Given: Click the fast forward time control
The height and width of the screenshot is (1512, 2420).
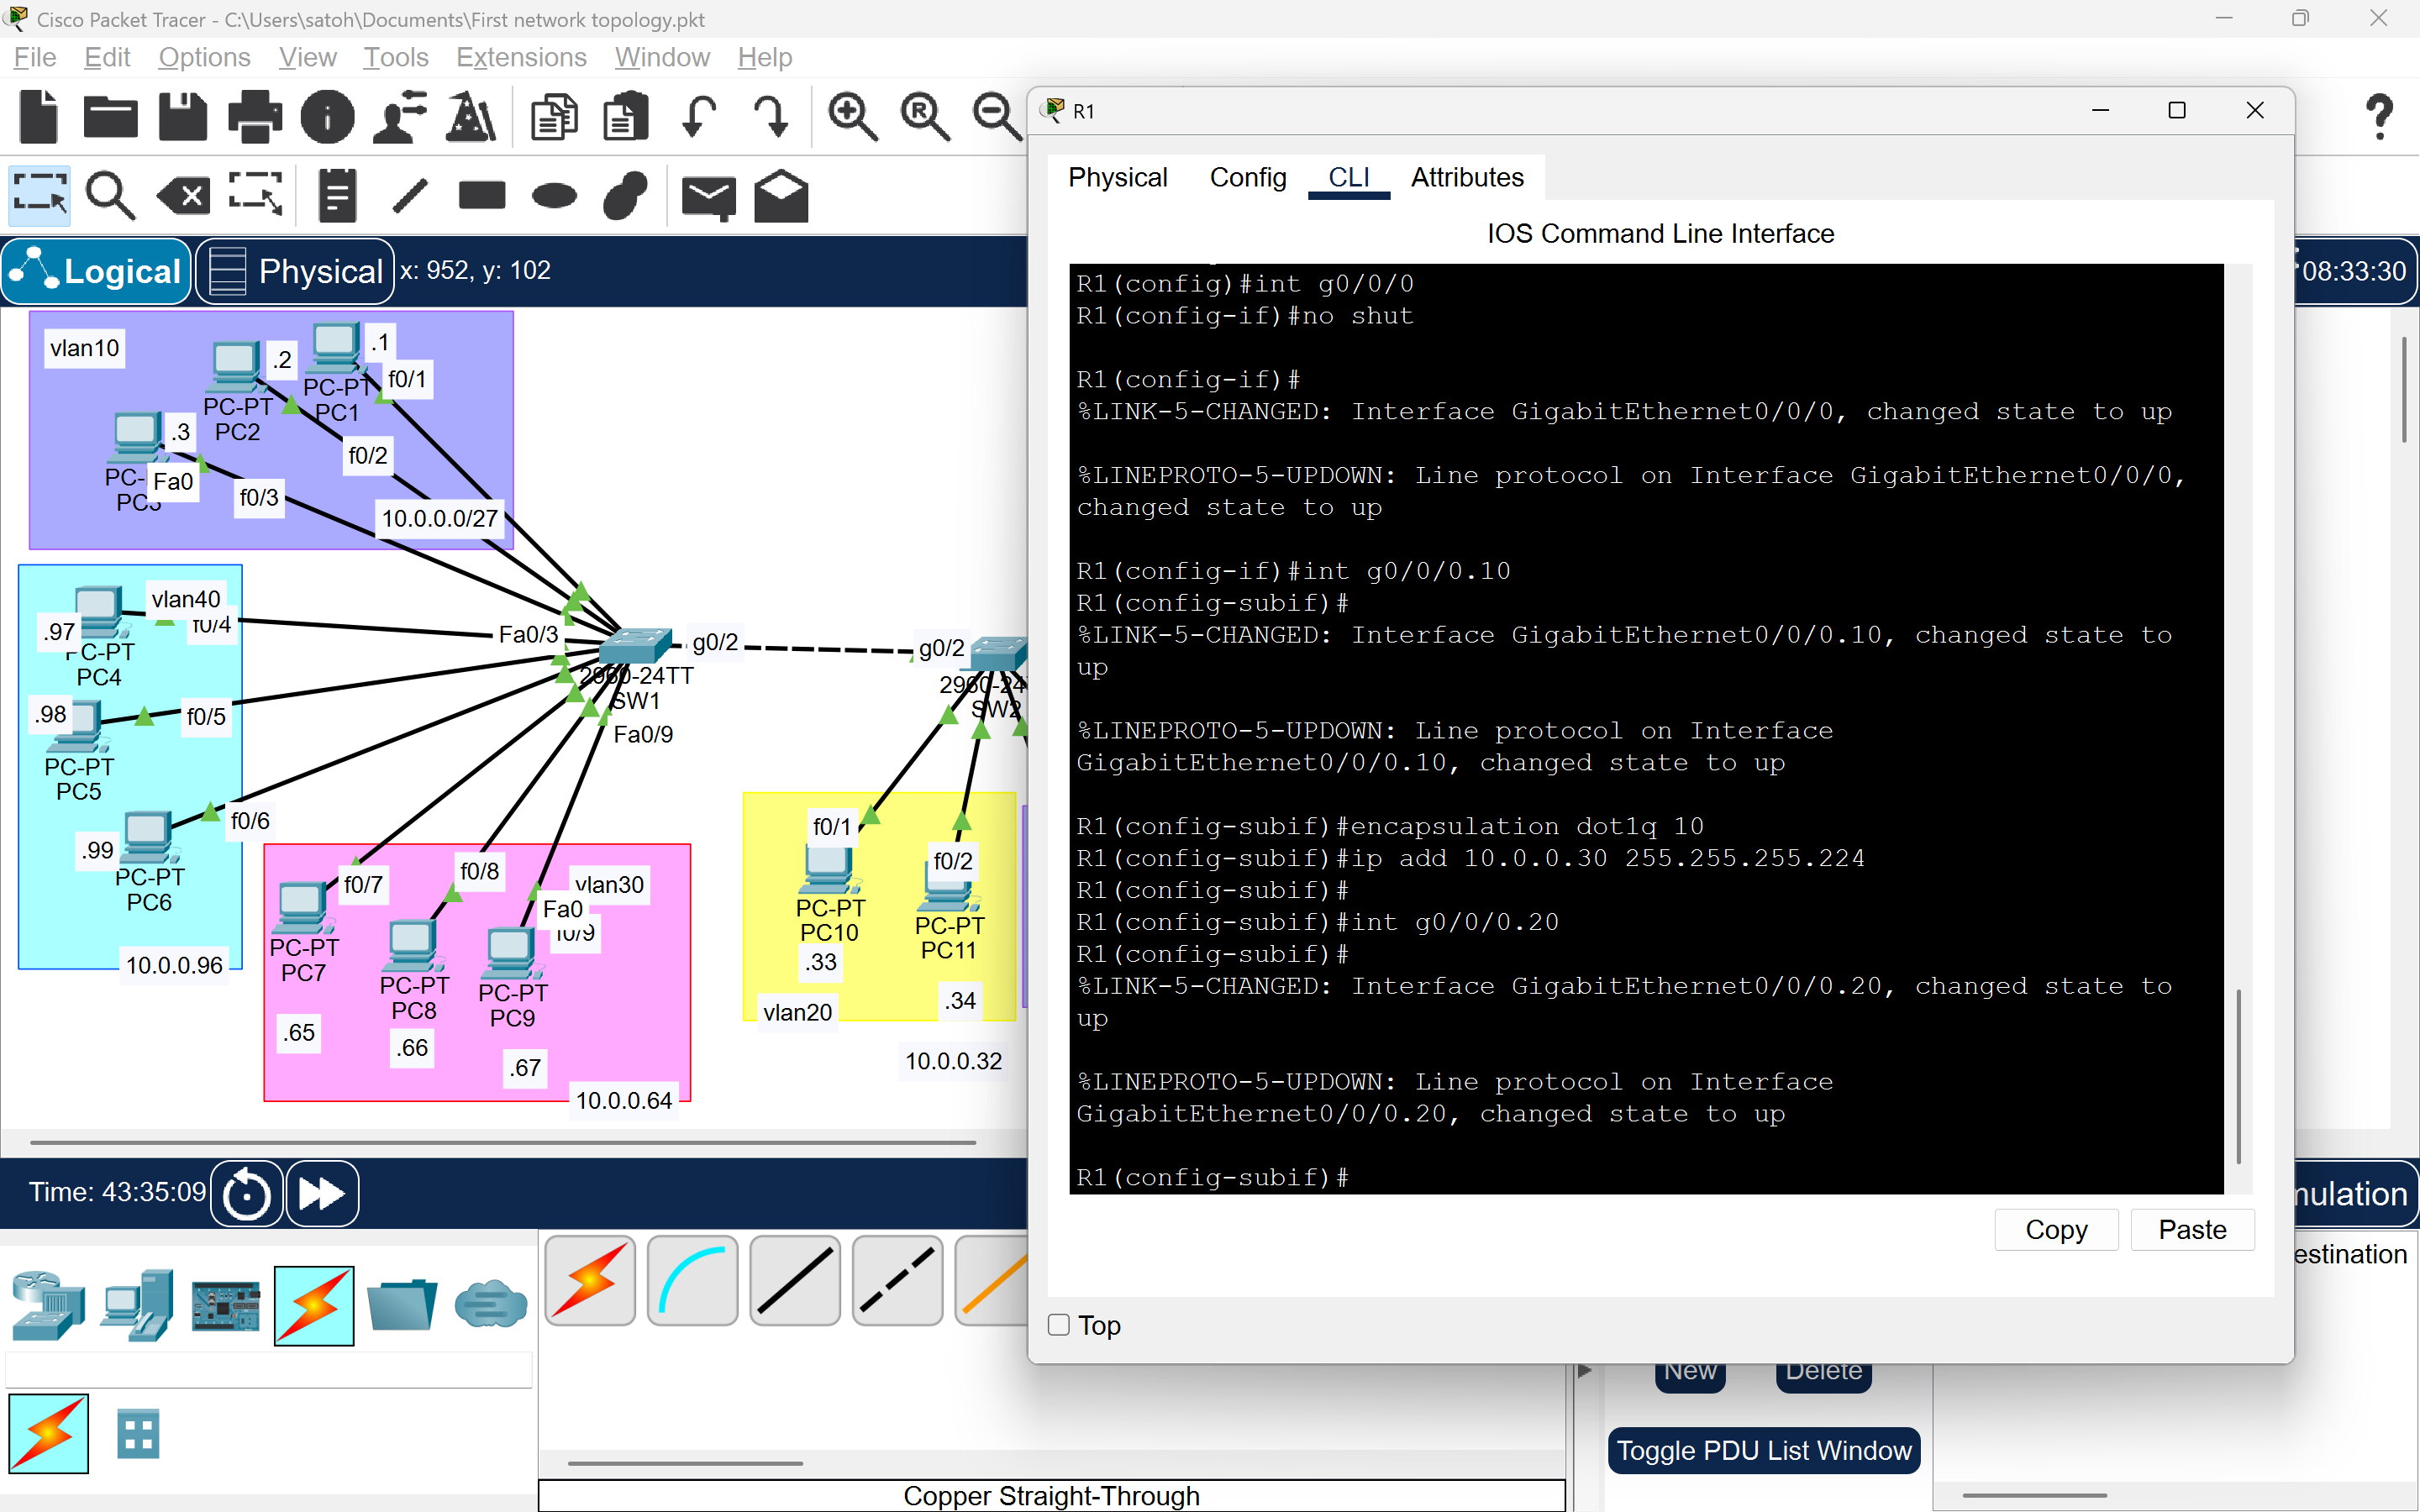Looking at the screenshot, I should 320,1192.
